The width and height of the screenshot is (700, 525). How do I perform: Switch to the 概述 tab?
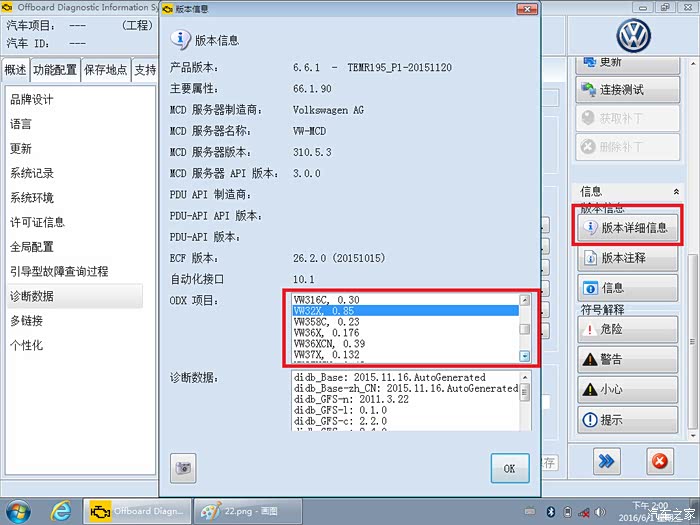pyautogui.click(x=16, y=70)
